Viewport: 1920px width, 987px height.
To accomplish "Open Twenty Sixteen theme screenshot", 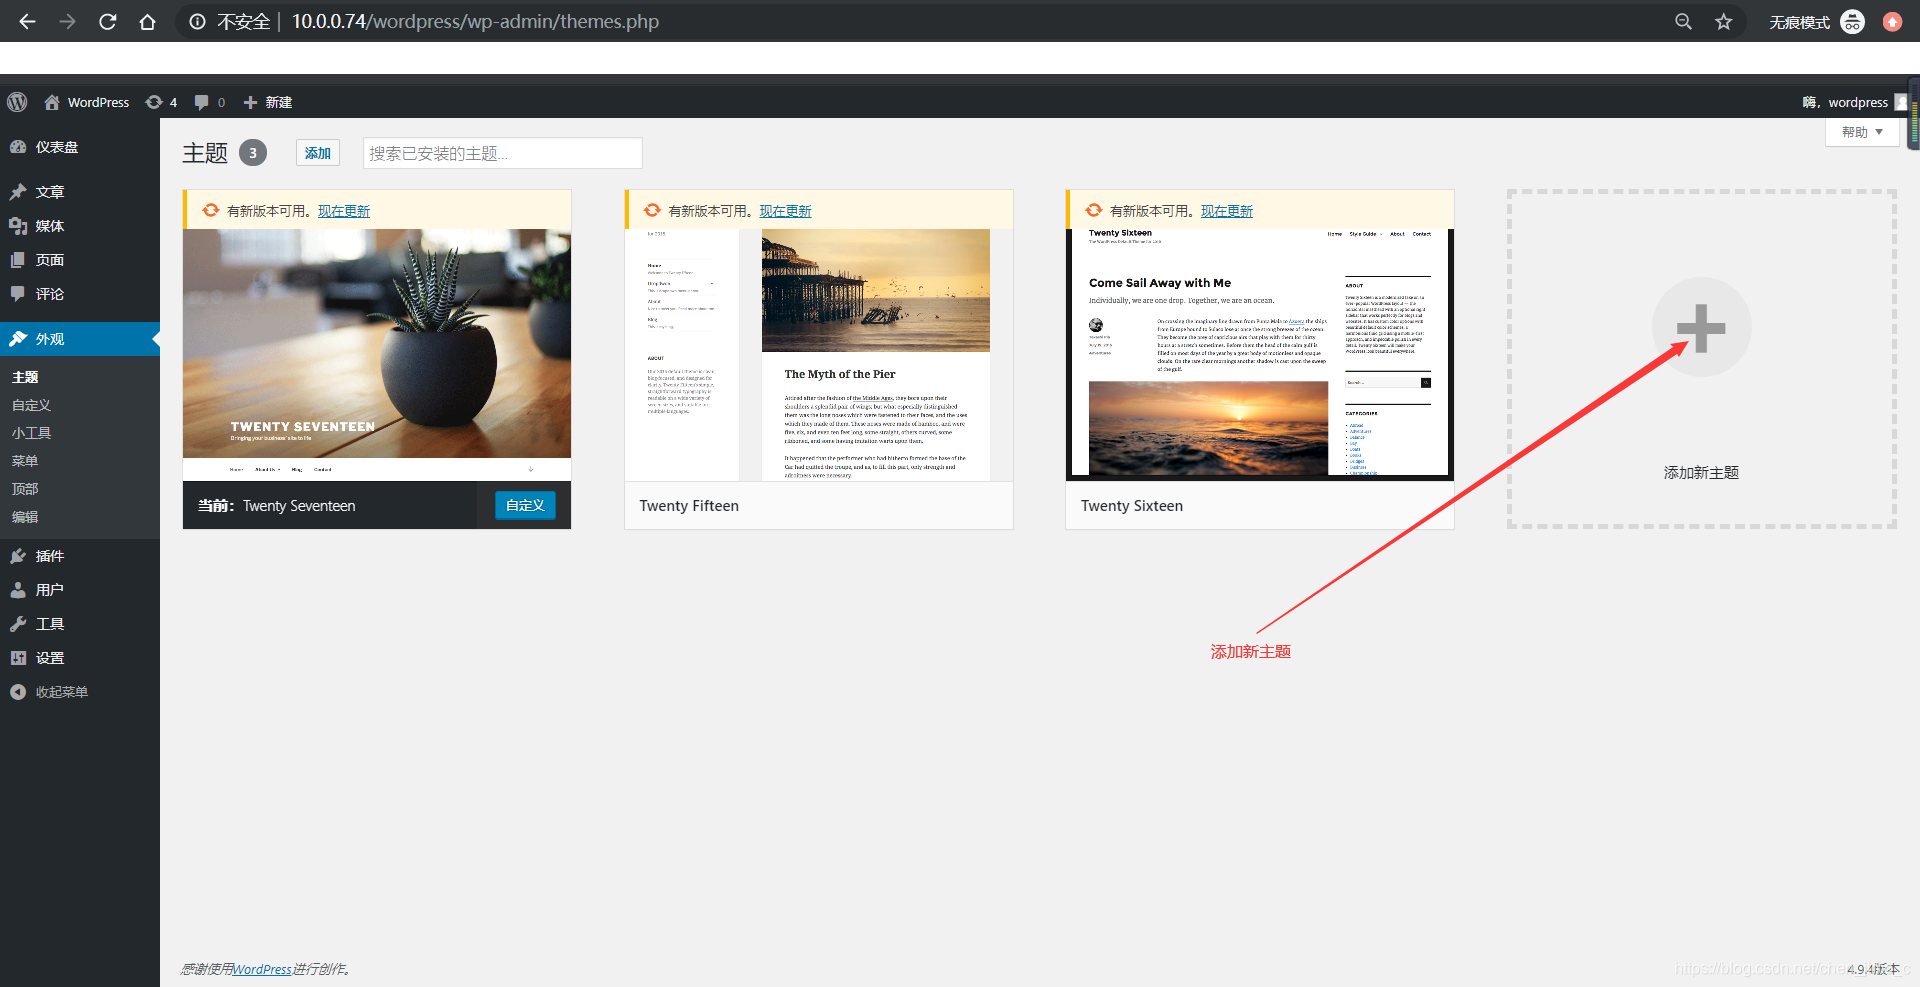I will coord(1260,355).
